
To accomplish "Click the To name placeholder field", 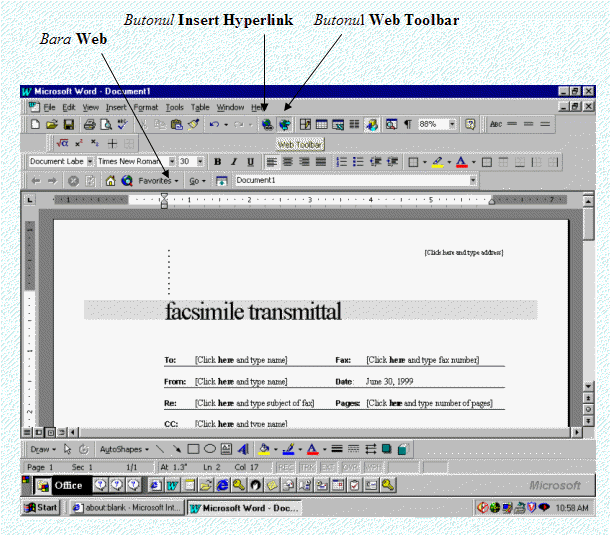I will [241, 360].
